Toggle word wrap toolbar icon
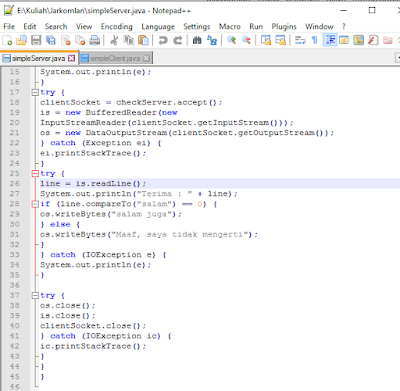The image size is (400, 391). (x=300, y=41)
